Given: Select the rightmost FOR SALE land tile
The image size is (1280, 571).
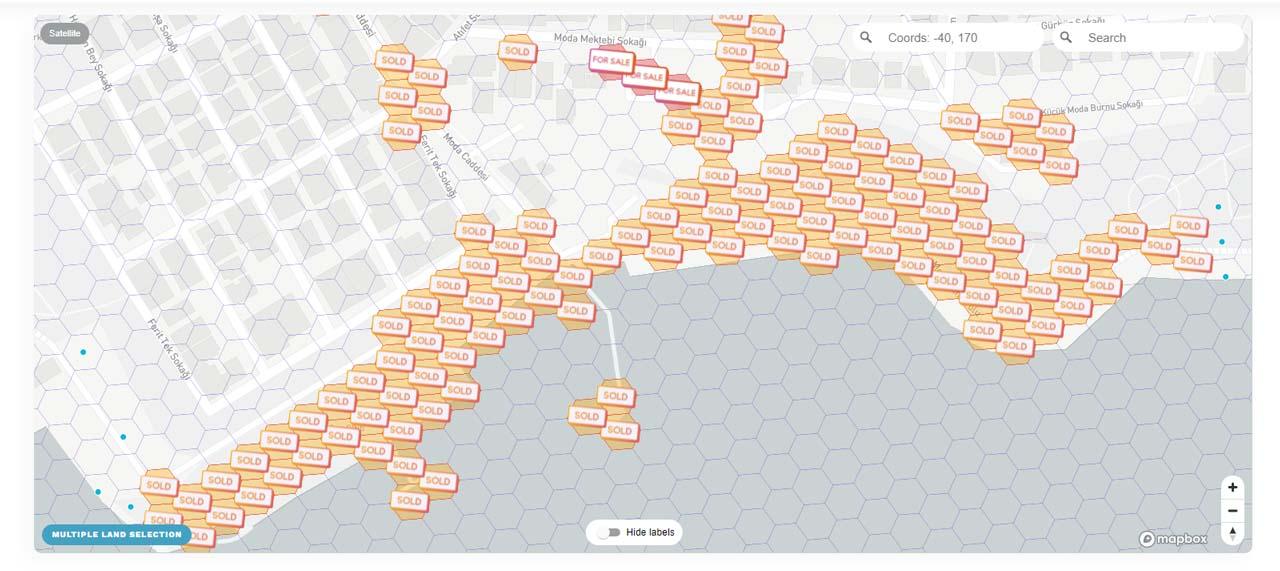Looking at the screenshot, I should [677, 92].
